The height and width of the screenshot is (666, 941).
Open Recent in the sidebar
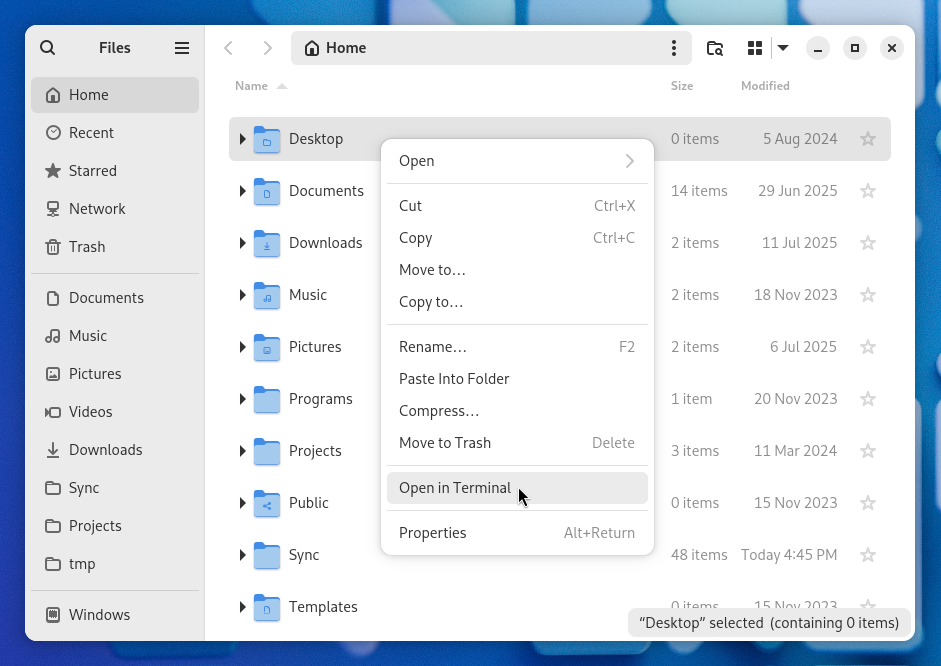click(x=115, y=133)
